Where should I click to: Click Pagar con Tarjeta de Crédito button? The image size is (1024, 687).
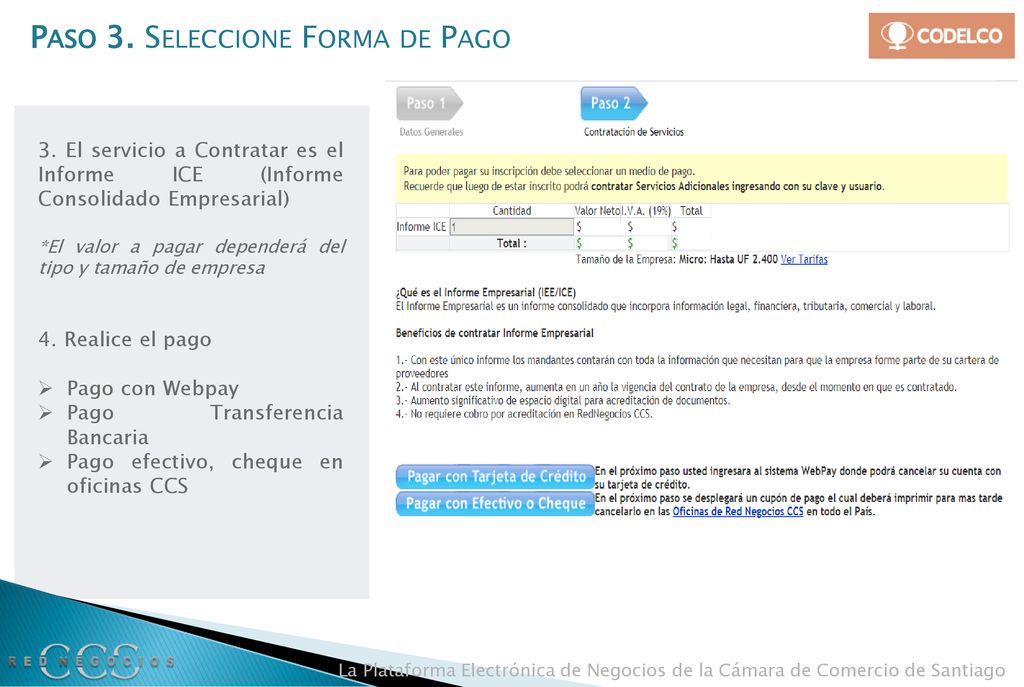tap(495, 477)
